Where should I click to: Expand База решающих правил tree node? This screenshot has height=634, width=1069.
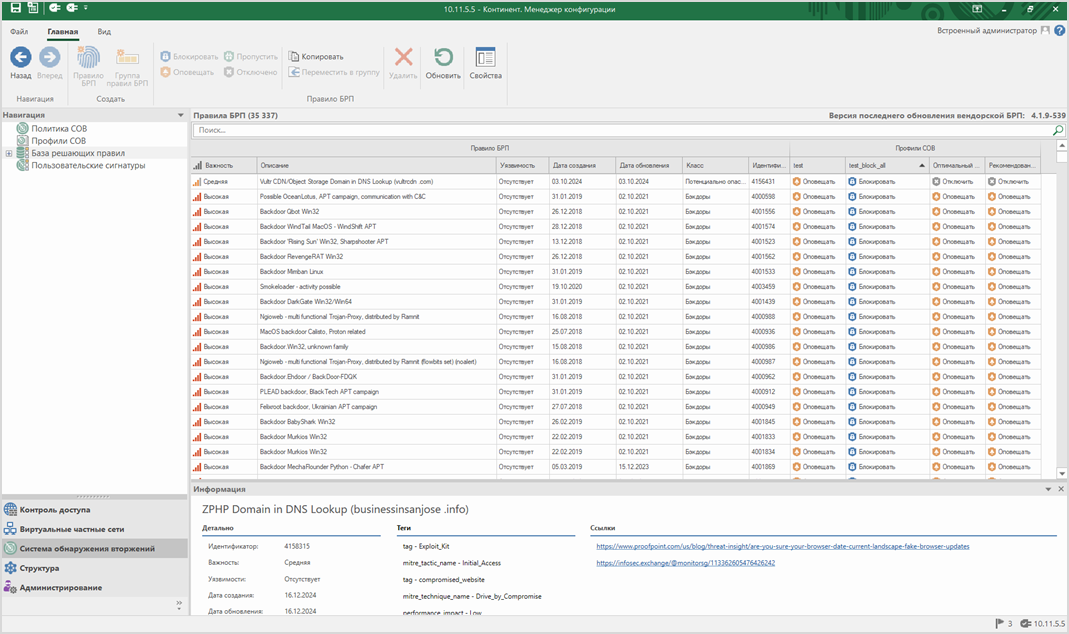pyautogui.click(x=9, y=153)
